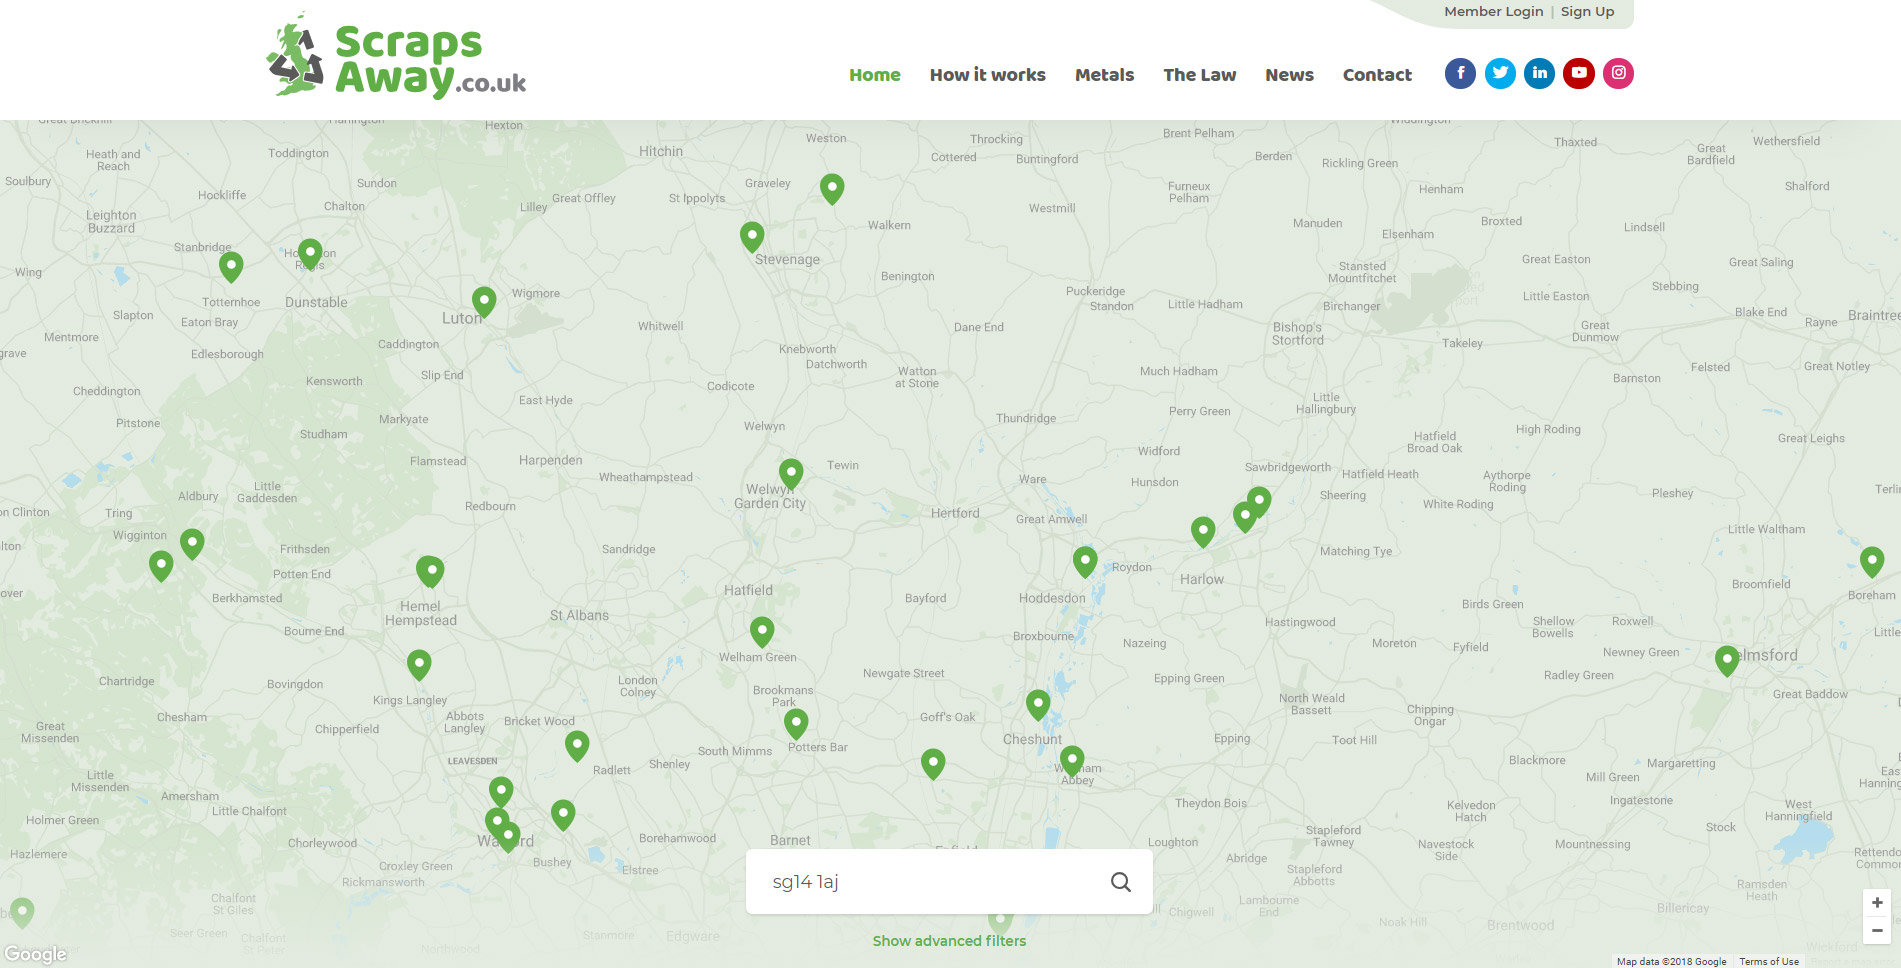Viewport: 1901px width, 968px height.
Task: Click the Scraps Away logo
Action: point(397,59)
